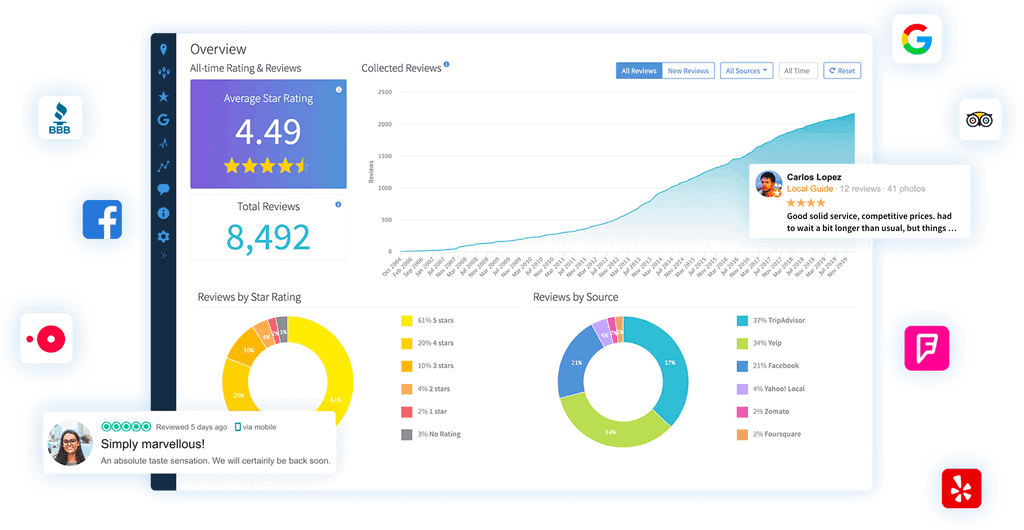Toggle the 61% 5 stars legend swatch
Viewport: 1024px width, 530px height.
point(406,320)
